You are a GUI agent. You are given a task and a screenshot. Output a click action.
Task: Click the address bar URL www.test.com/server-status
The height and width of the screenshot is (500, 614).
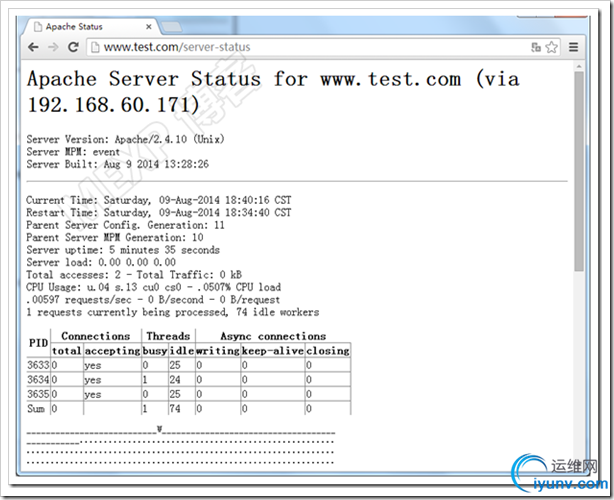[x=177, y=47]
